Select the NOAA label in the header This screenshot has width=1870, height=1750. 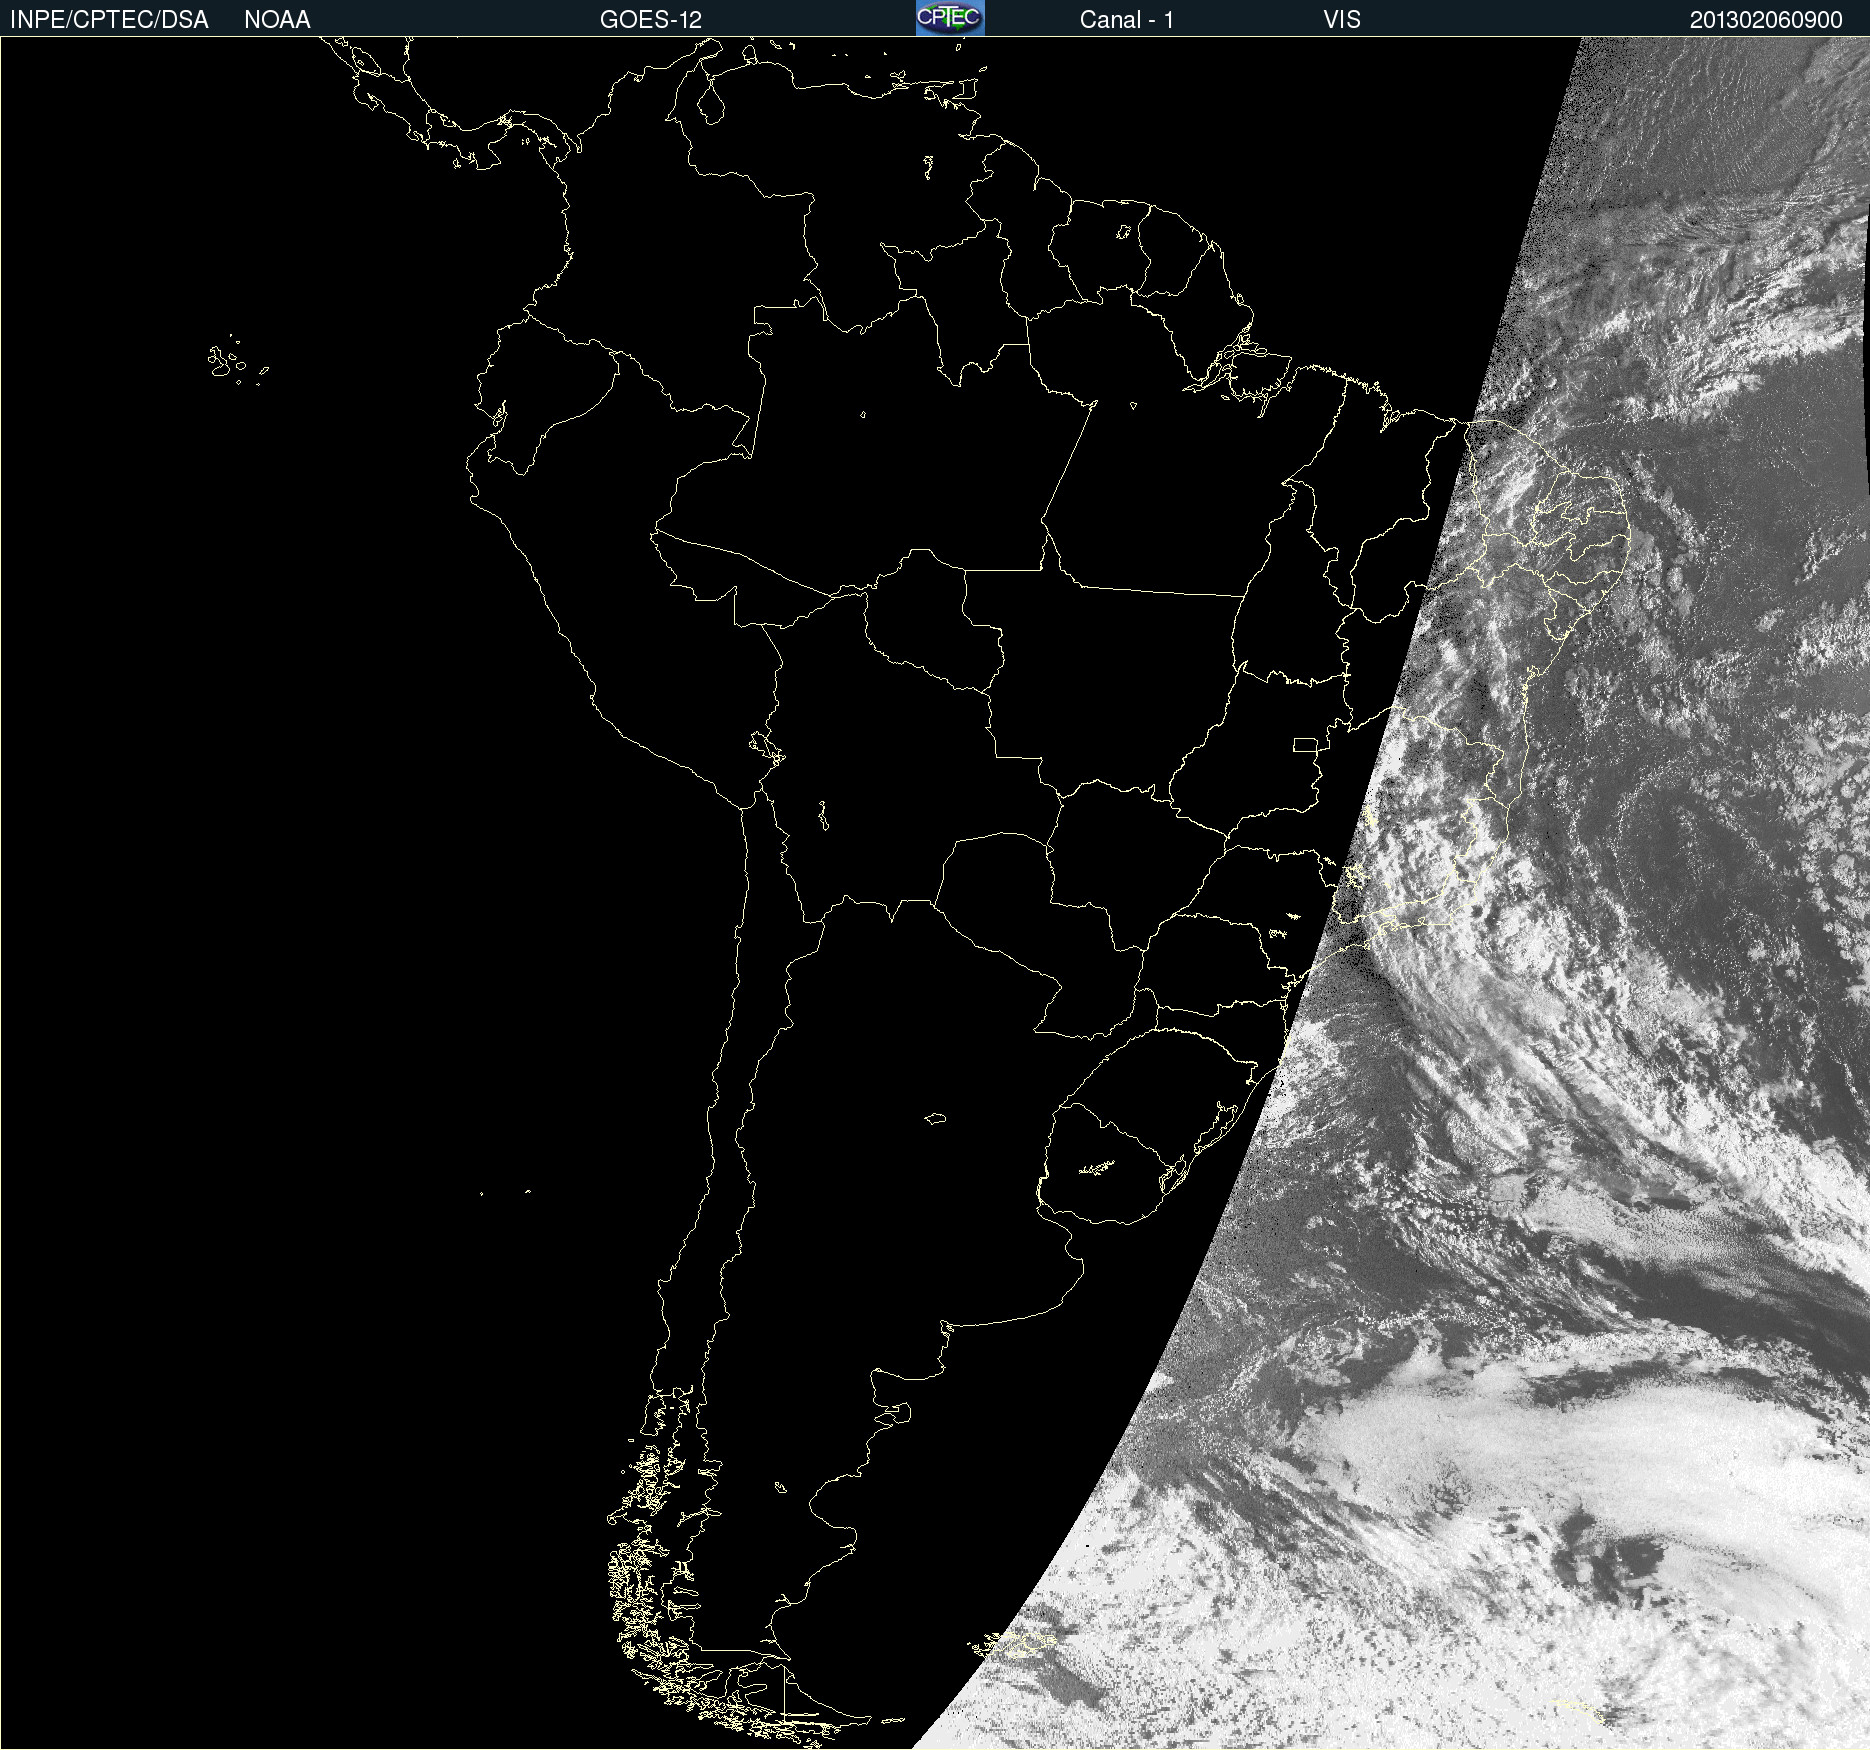[x=277, y=20]
